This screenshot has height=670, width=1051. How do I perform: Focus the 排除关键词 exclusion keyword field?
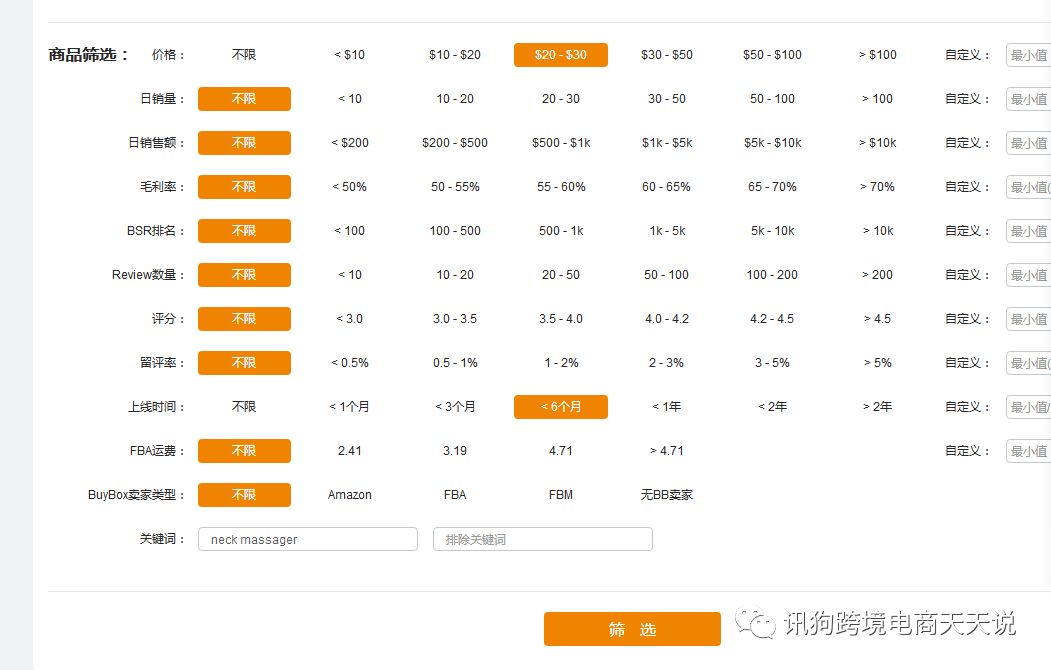(543, 539)
